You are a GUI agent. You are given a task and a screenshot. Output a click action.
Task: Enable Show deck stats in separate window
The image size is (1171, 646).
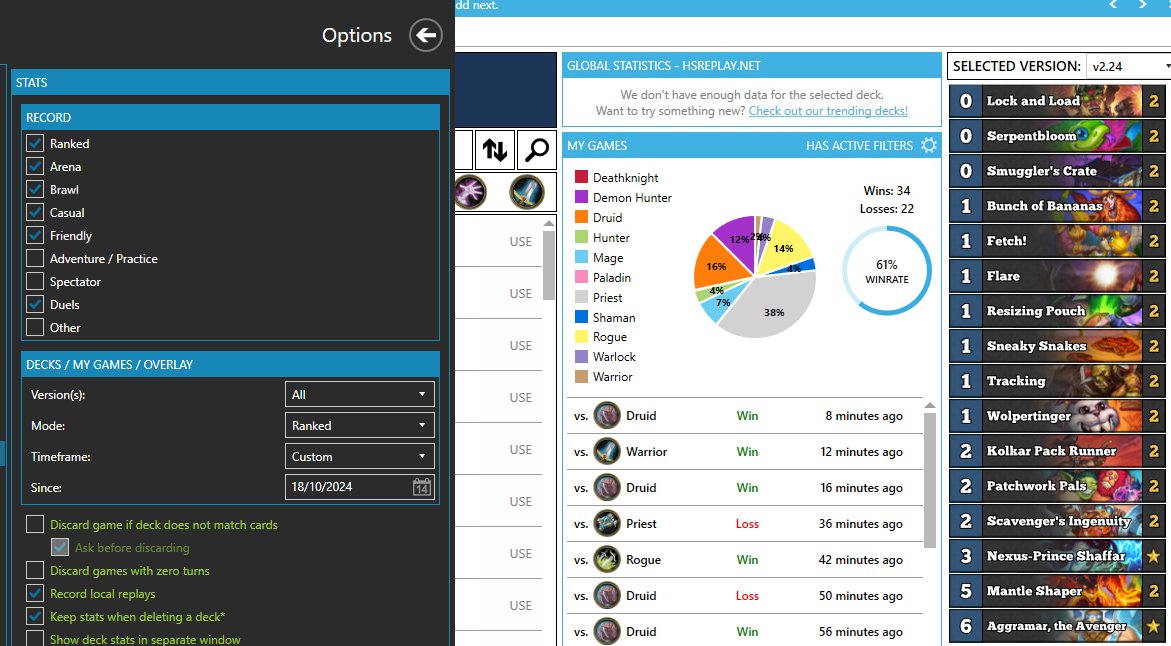tap(35, 639)
